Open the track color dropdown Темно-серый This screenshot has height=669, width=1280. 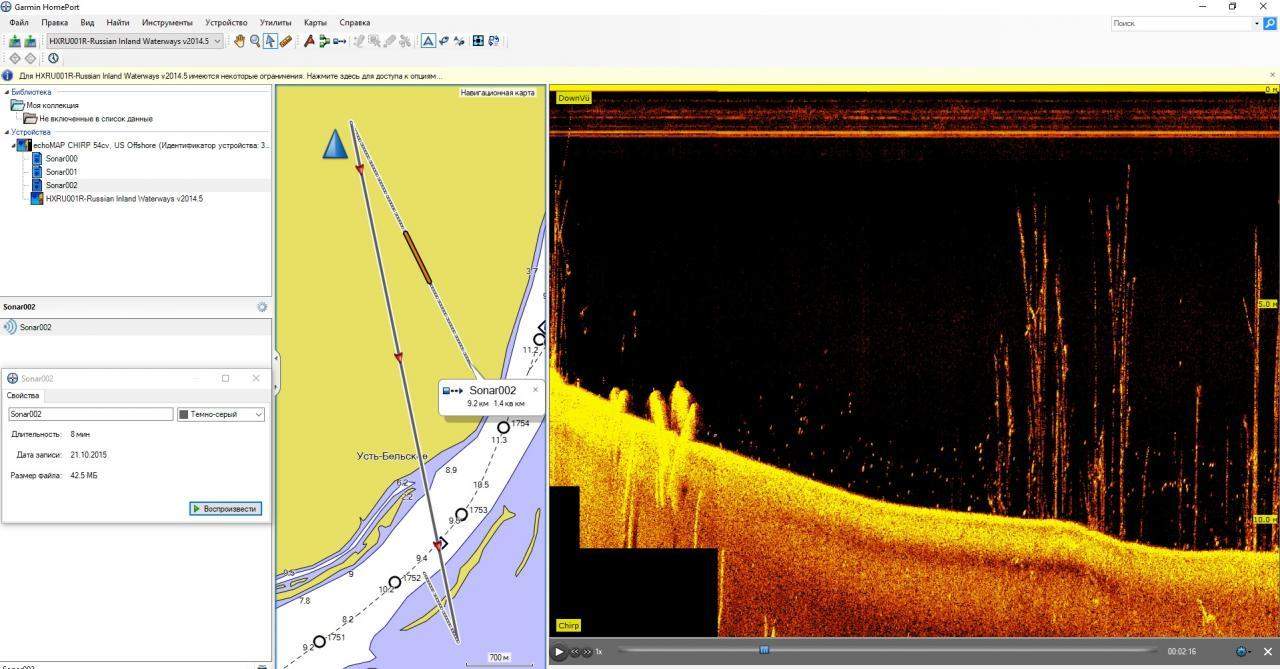tap(220, 414)
